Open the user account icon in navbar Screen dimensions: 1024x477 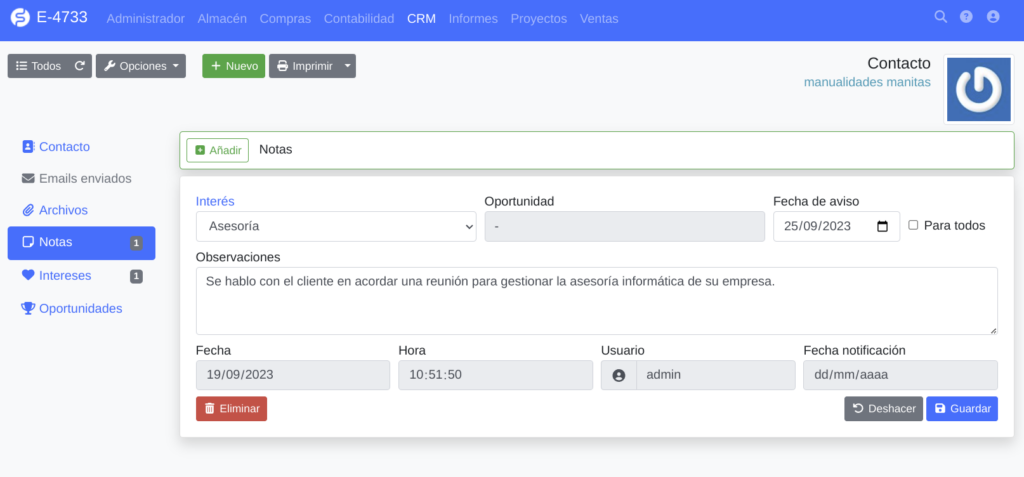click(x=993, y=17)
